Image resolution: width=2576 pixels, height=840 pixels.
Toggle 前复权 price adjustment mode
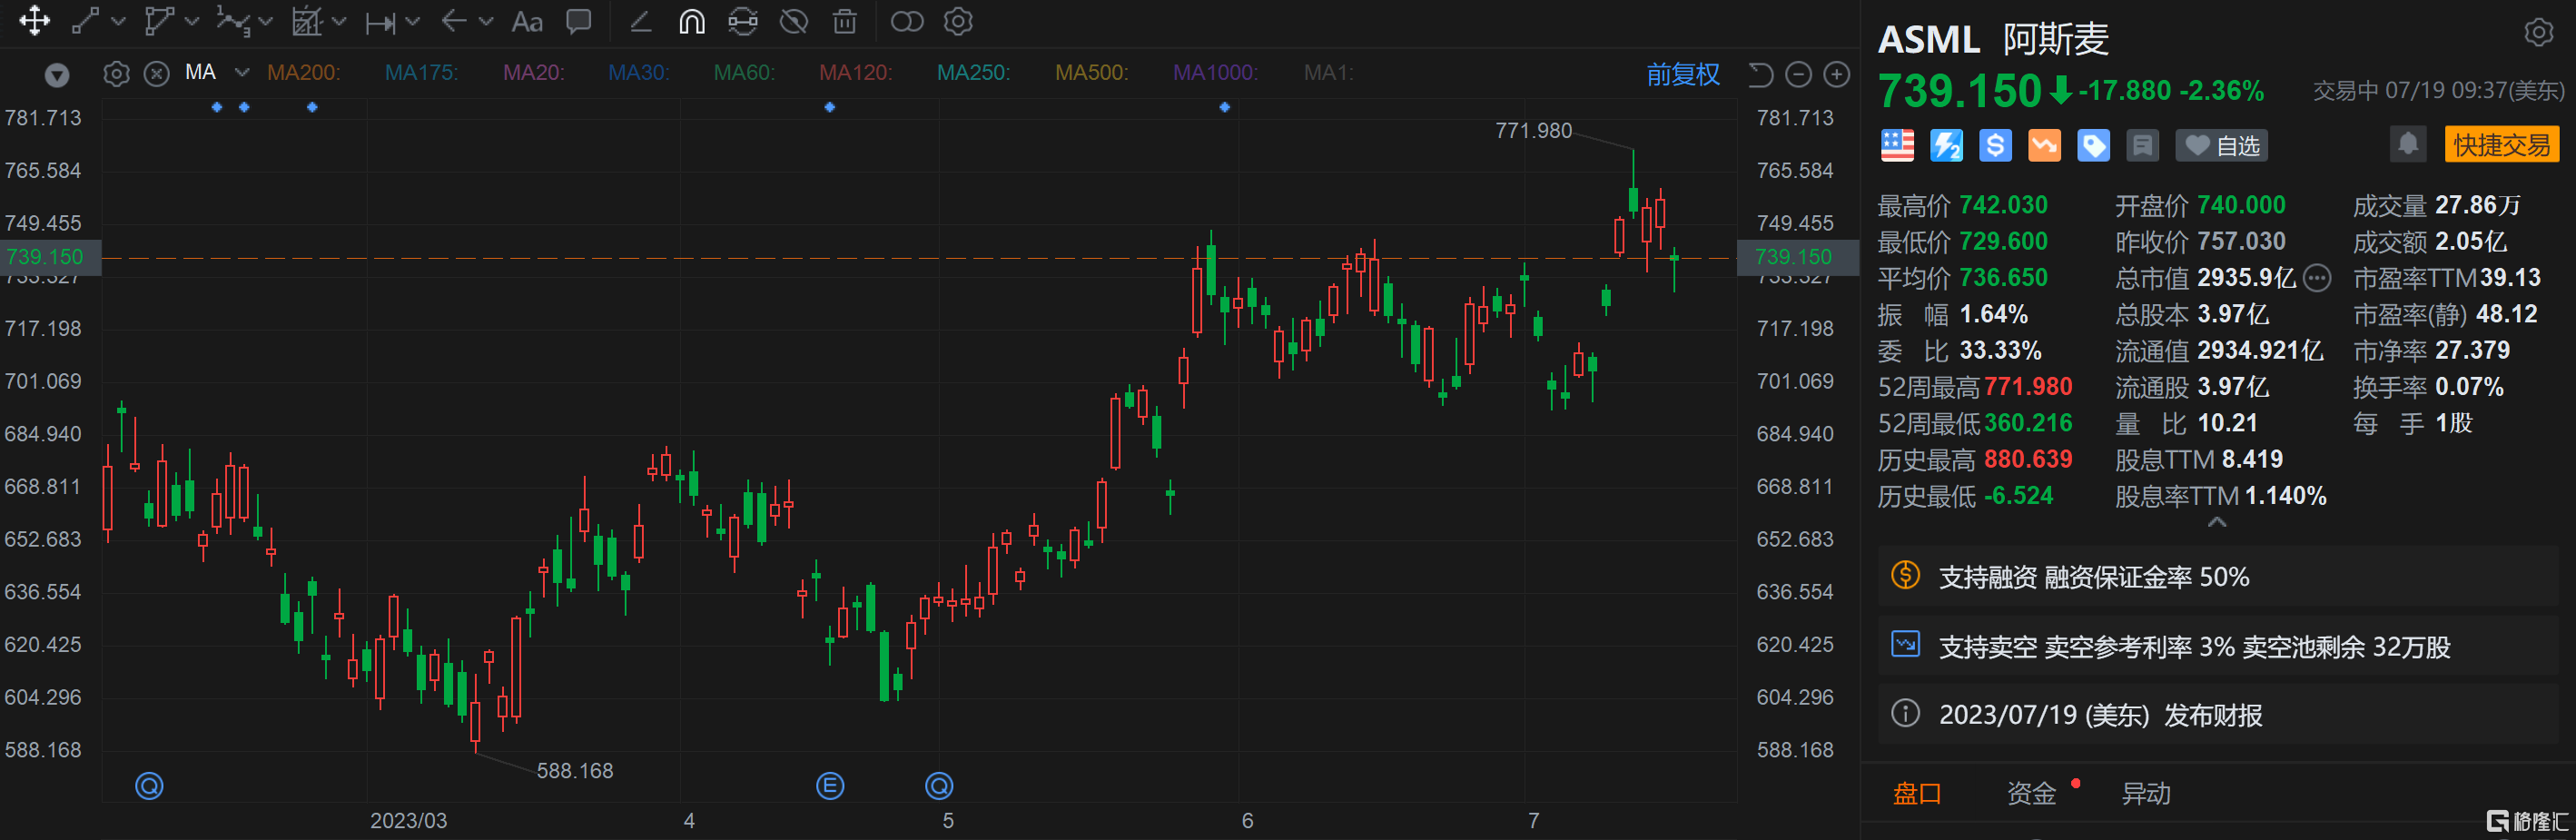[x=1683, y=74]
